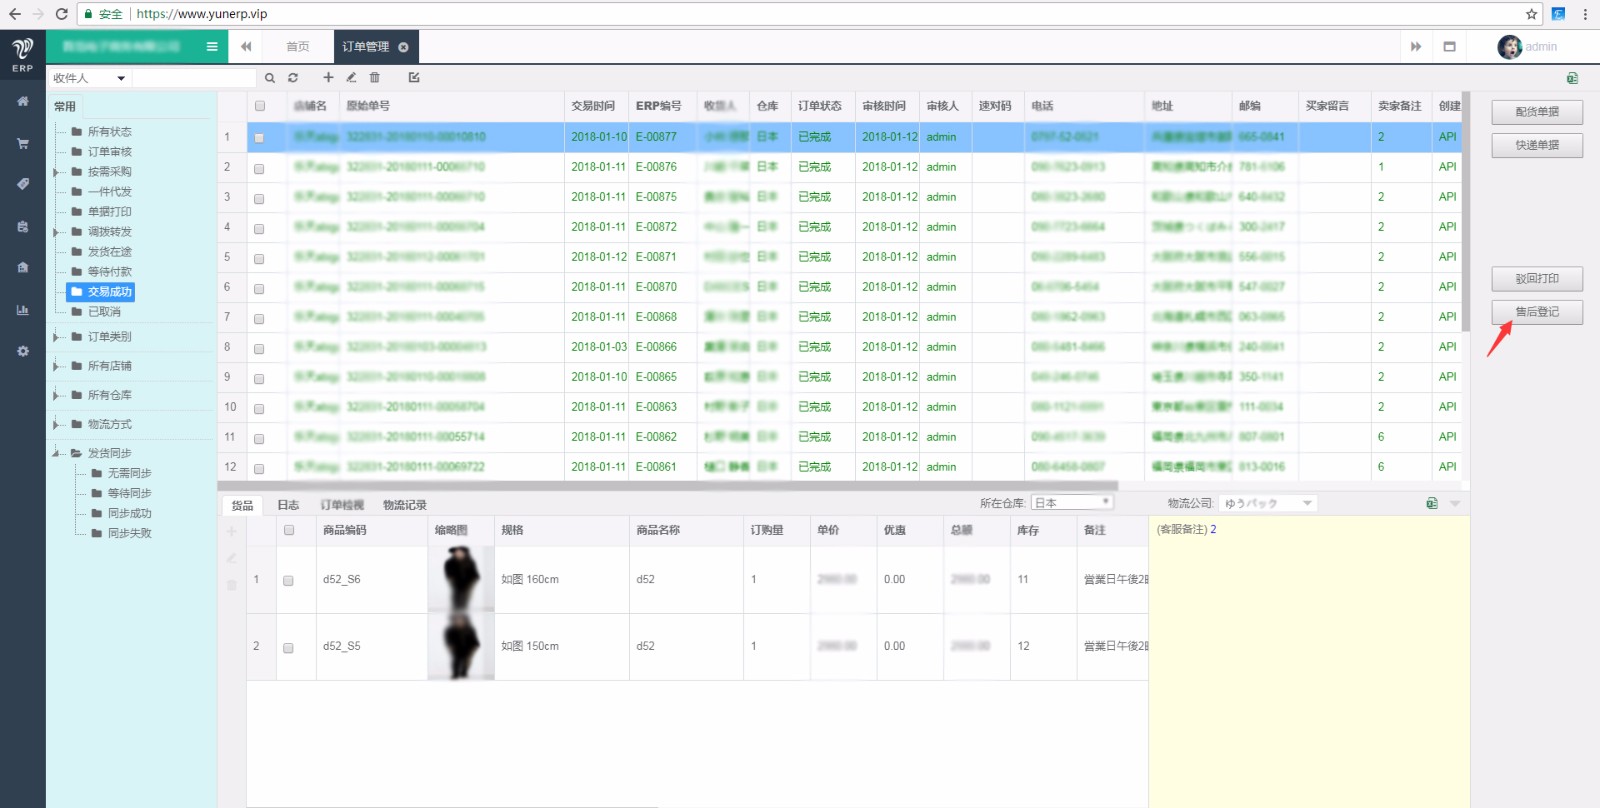Click browser reload button
1600x808 pixels.
[61, 14]
